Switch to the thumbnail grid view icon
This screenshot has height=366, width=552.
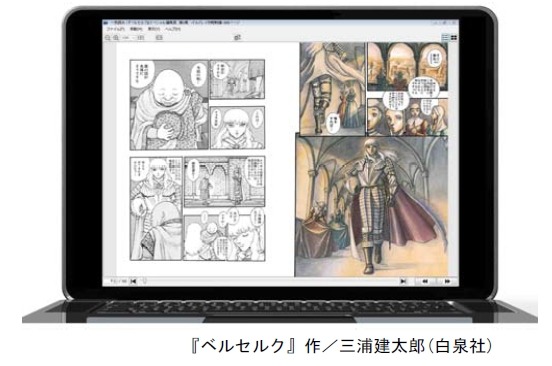(x=454, y=37)
